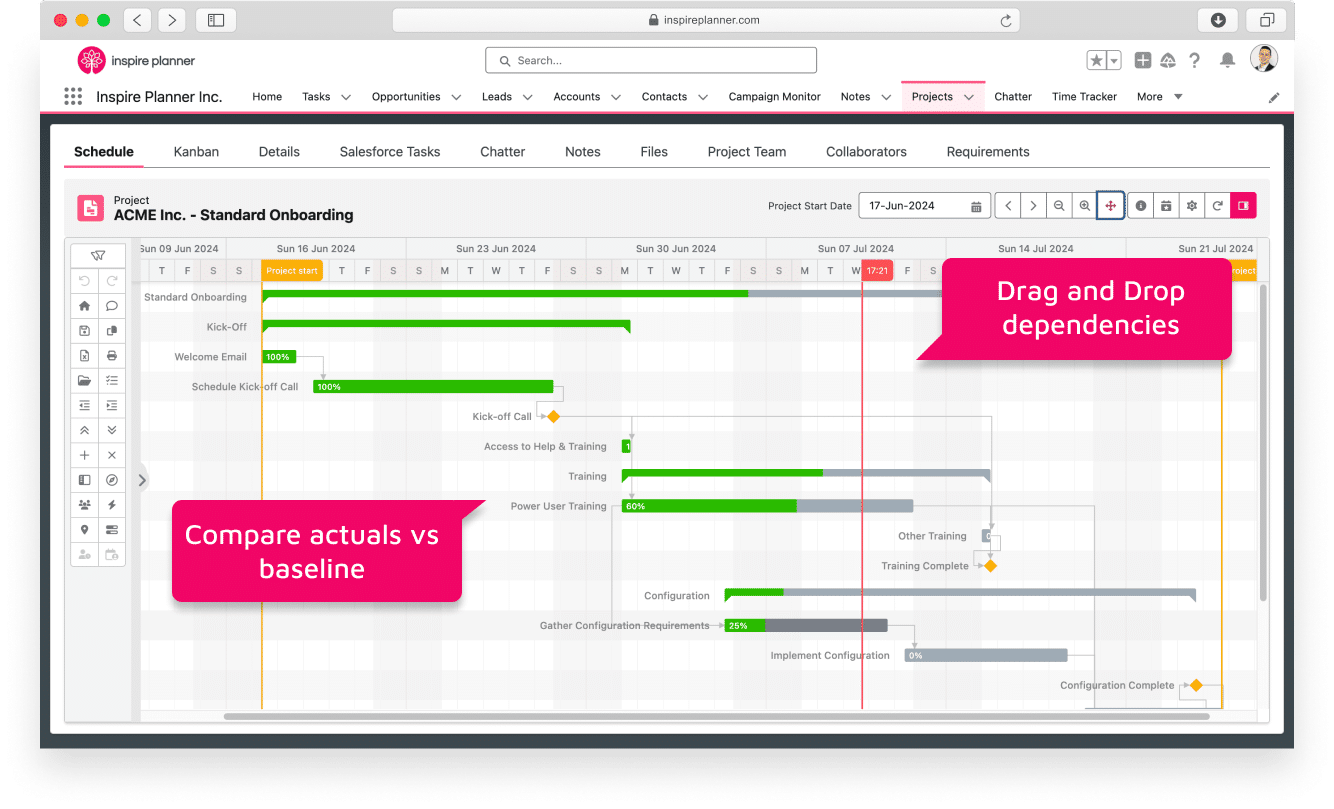Click the save disk icon
Screen dimensions: 1334x809
click(x=84, y=330)
